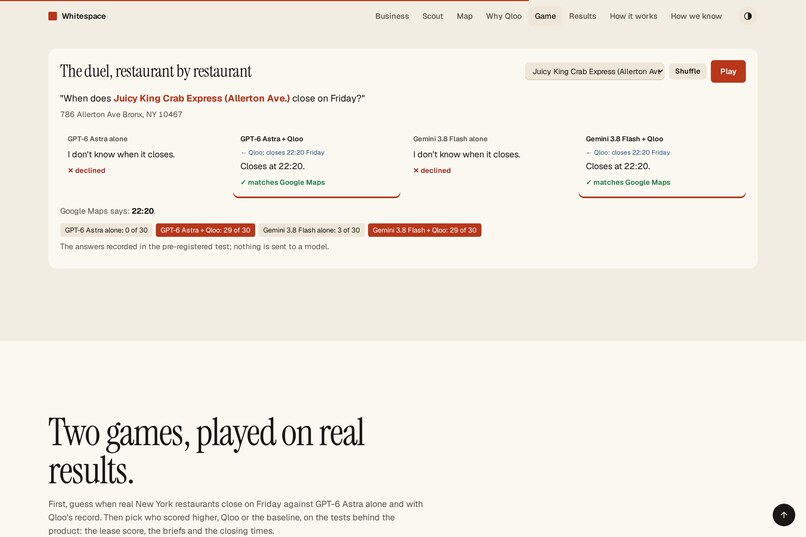Open the How it works nav item
Image resolution: width=806 pixels, height=537 pixels.
(x=633, y=16)
